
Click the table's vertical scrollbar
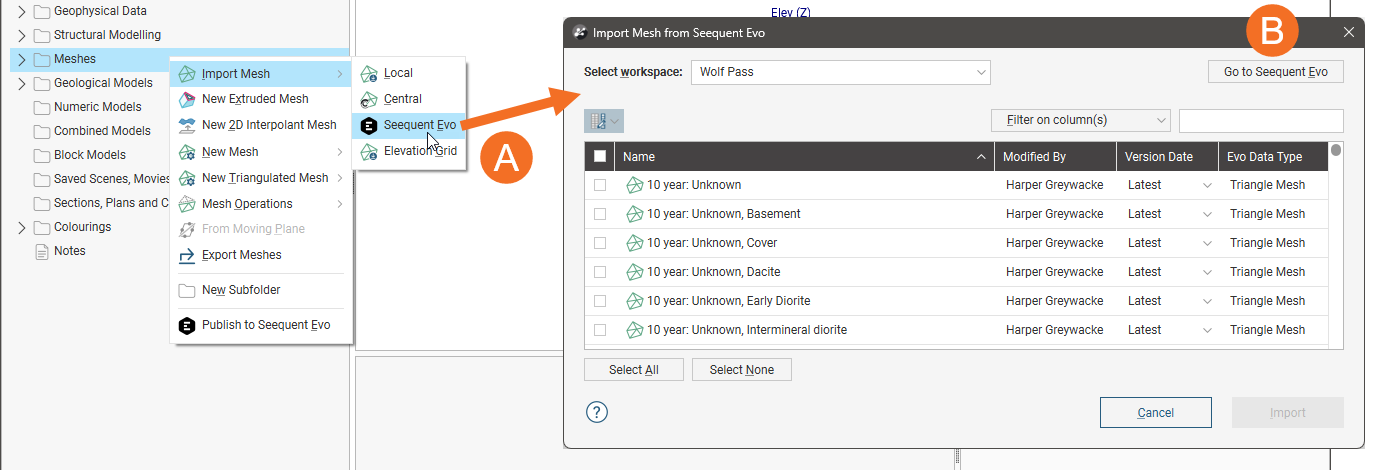point(1336,245)
